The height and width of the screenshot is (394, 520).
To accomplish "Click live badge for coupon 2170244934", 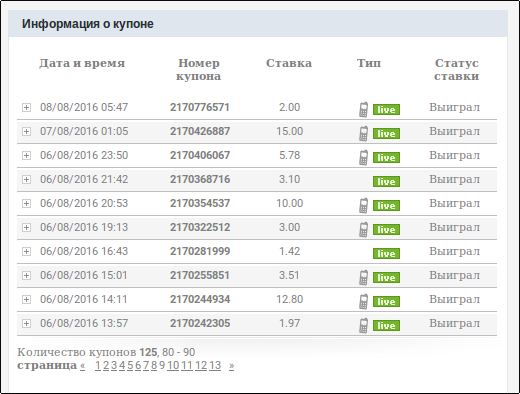I will pos(386,302).
